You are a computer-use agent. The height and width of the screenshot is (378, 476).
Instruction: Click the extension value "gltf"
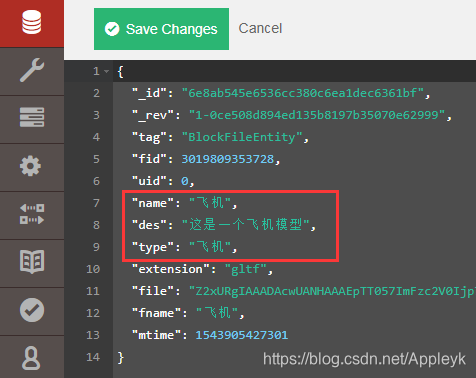click(246, 269)
